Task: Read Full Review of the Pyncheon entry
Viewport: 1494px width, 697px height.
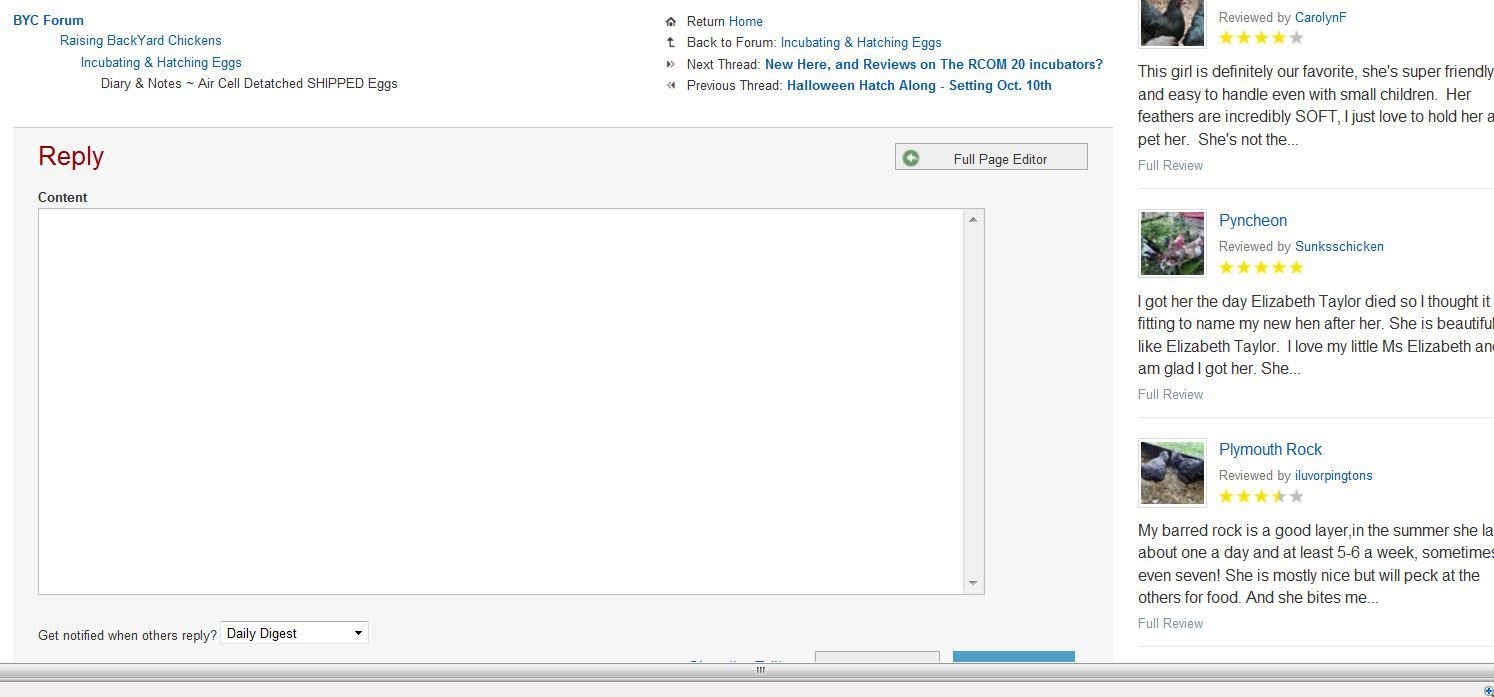Action: 1170,394
